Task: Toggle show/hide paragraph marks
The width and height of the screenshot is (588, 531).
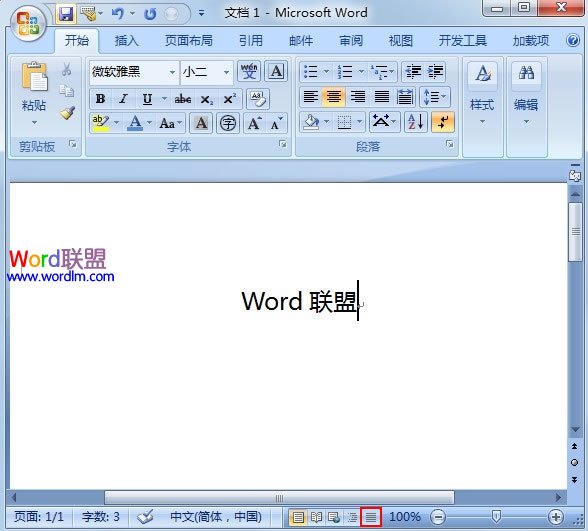Action: pyautogui.click(x=443, y=122)
